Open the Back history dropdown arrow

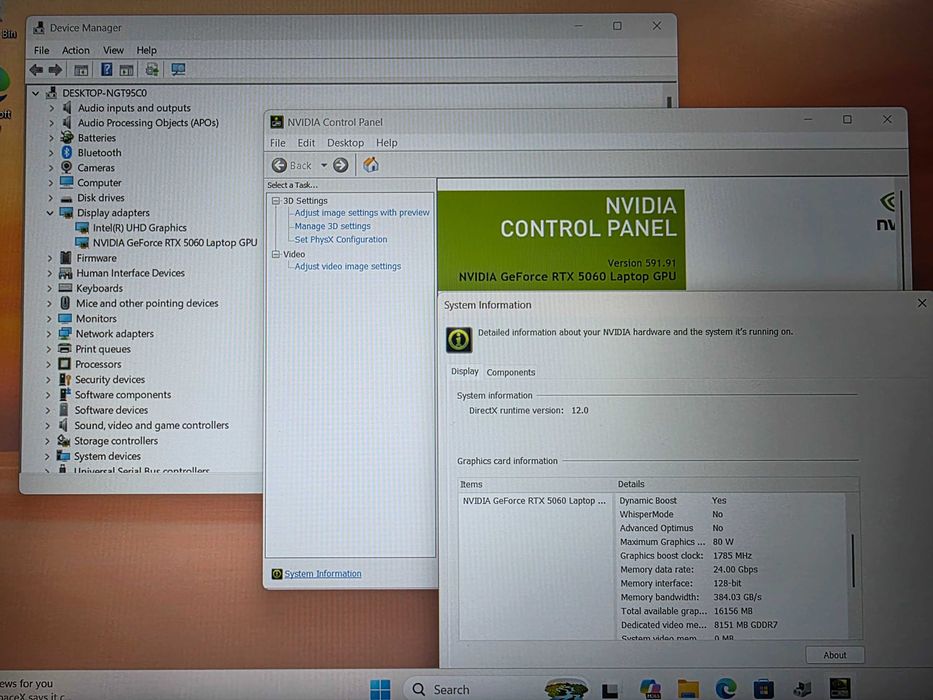point(324,165)
